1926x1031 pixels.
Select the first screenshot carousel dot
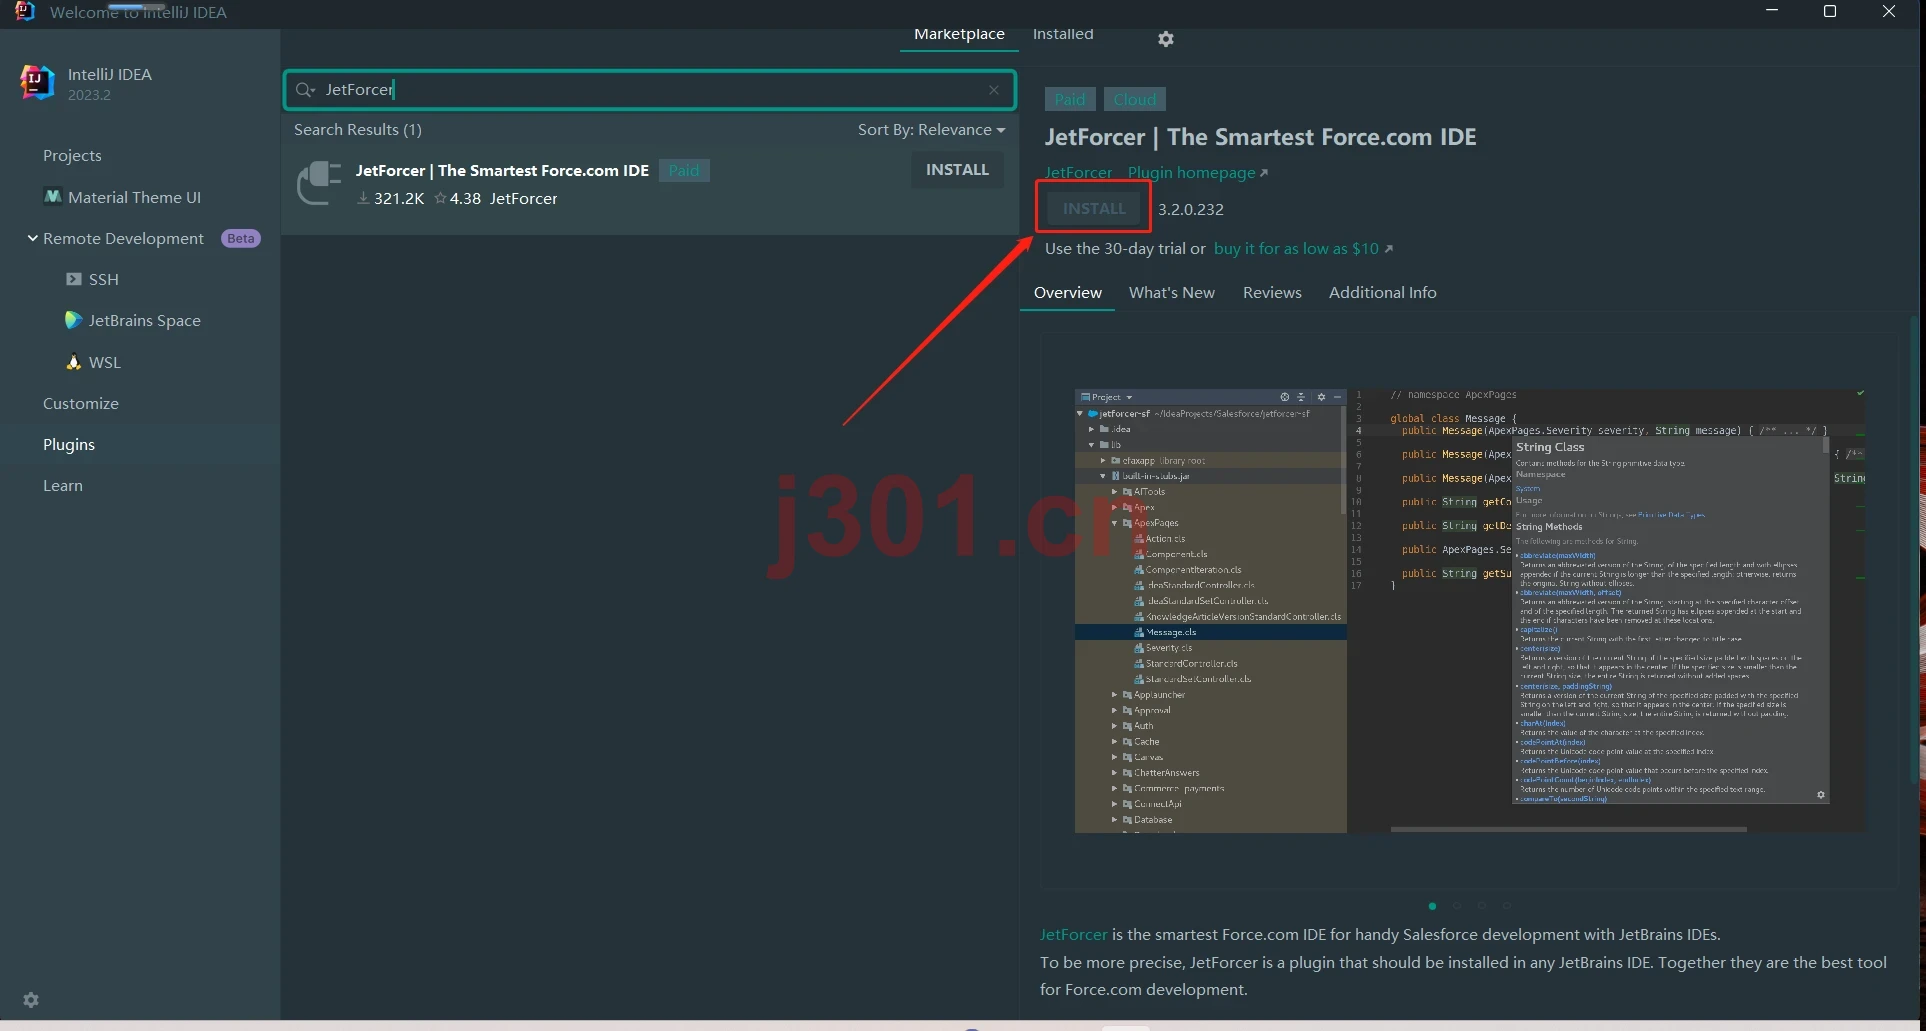tap(1432, 906)
